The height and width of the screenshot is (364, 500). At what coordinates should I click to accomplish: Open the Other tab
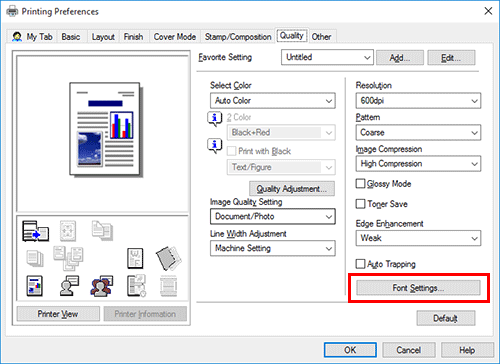321,37
